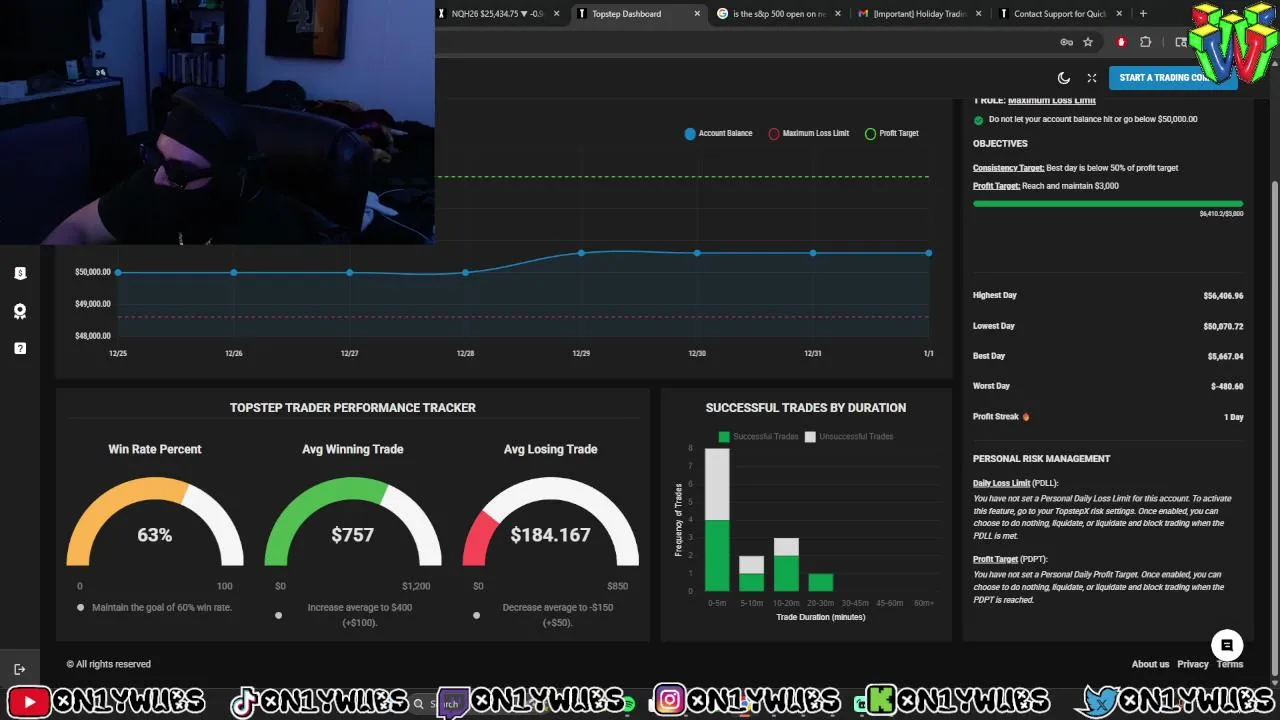Screen dimensions: 1280x720
Task: Open the Terms footer link
Action: (1230, 664)
